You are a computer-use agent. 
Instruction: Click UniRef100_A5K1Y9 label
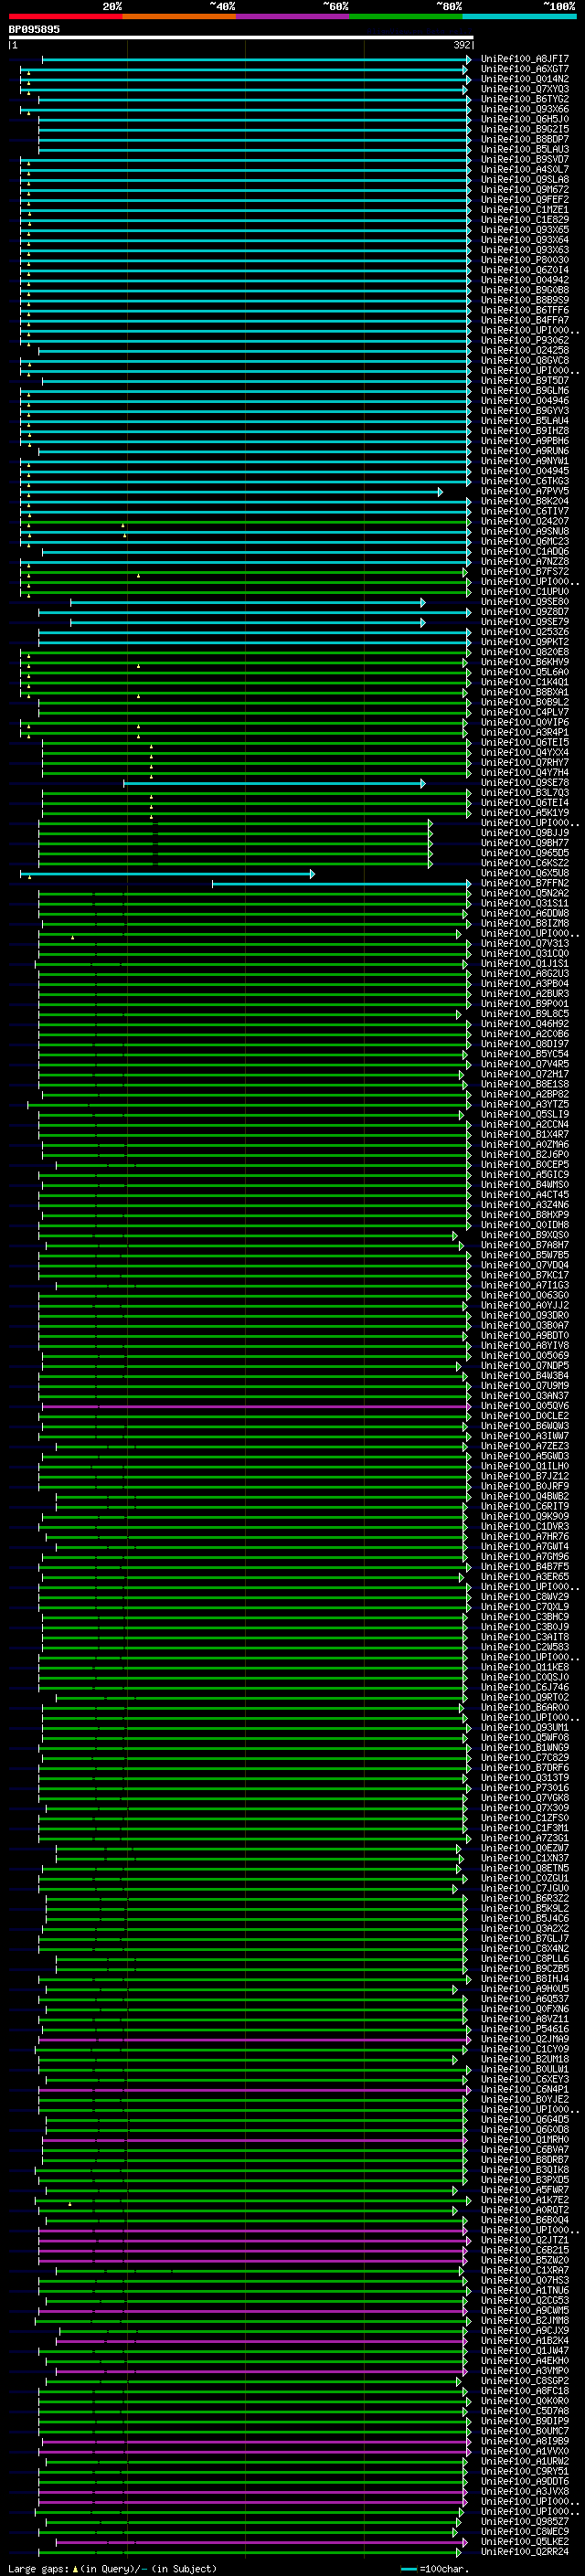click(525, 813)
